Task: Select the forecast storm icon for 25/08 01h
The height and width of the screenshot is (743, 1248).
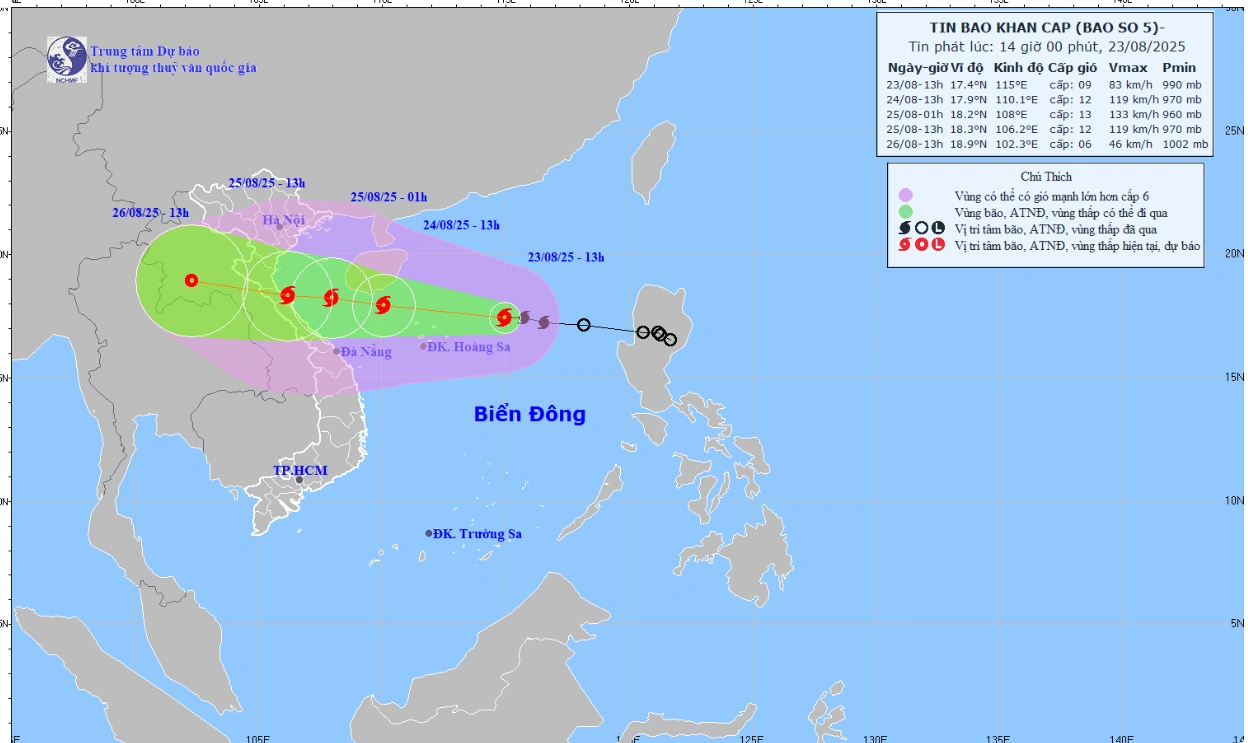Action: click(331, 297)
